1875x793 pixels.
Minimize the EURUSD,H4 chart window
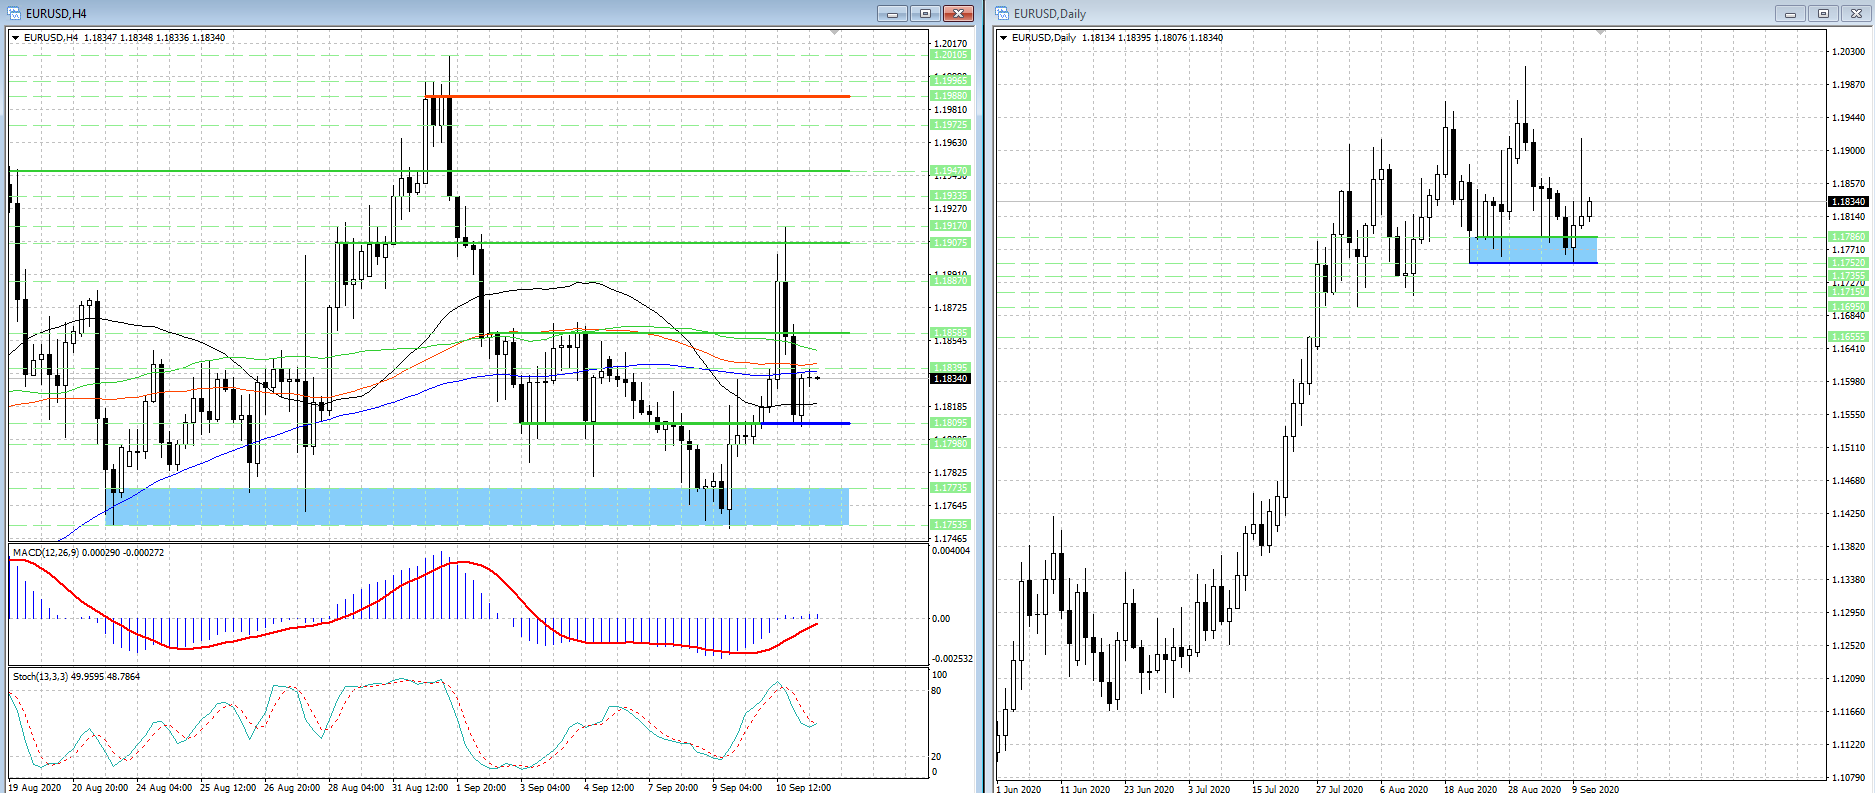tap(892, 14)
